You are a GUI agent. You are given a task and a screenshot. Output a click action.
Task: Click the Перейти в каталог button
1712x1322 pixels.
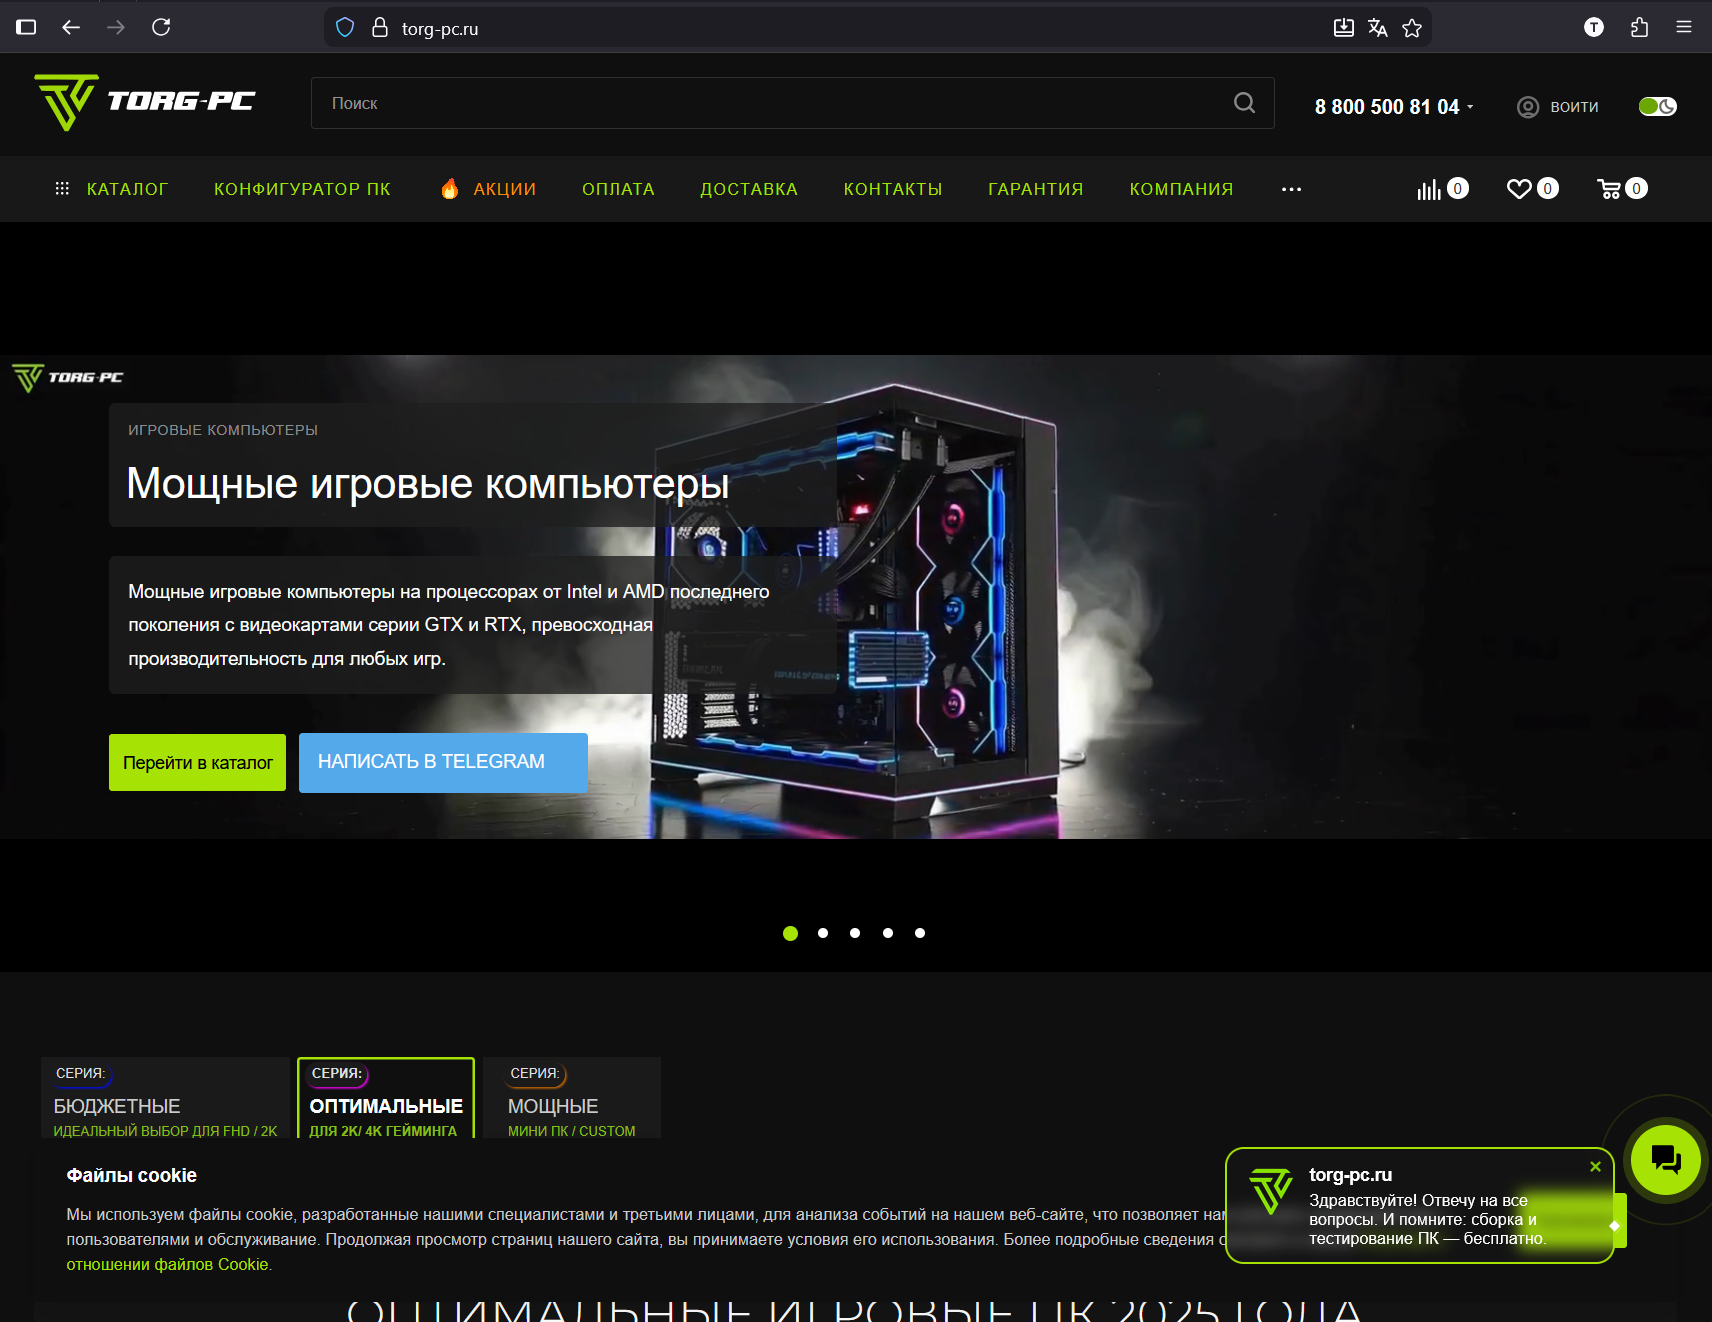tap(197, 762)
